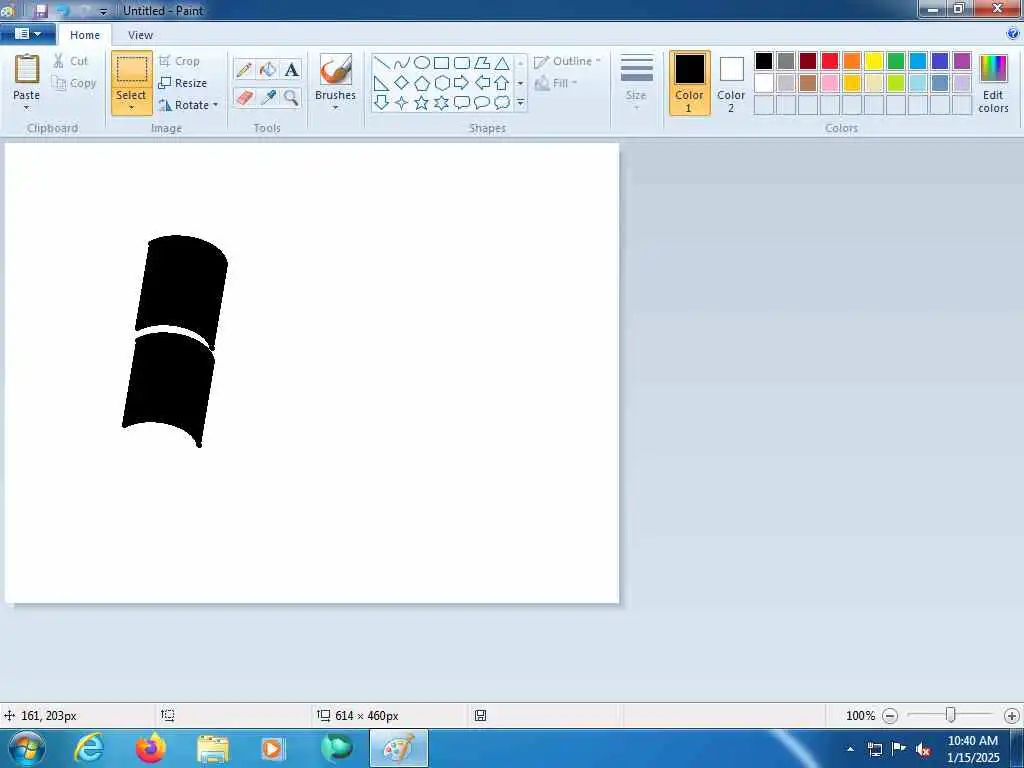The width and height of the screenshot is (1024, 768).
Task: Expand the Brushes dropdown arrow
Action: [x=336, y=108]
